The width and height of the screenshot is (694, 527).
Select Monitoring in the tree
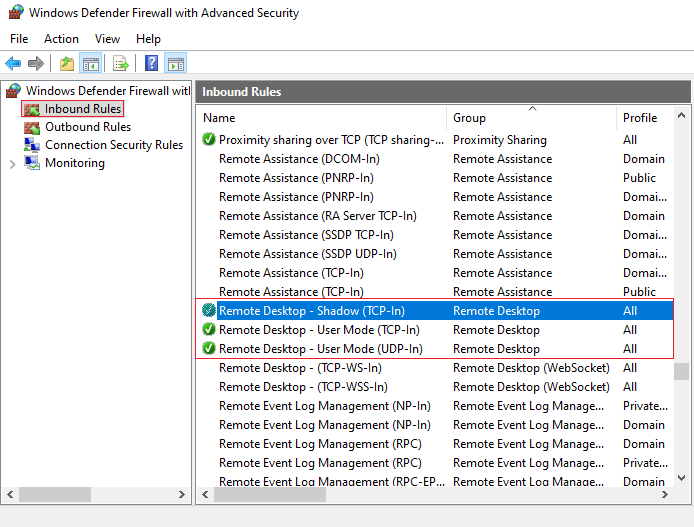point(75,163)
